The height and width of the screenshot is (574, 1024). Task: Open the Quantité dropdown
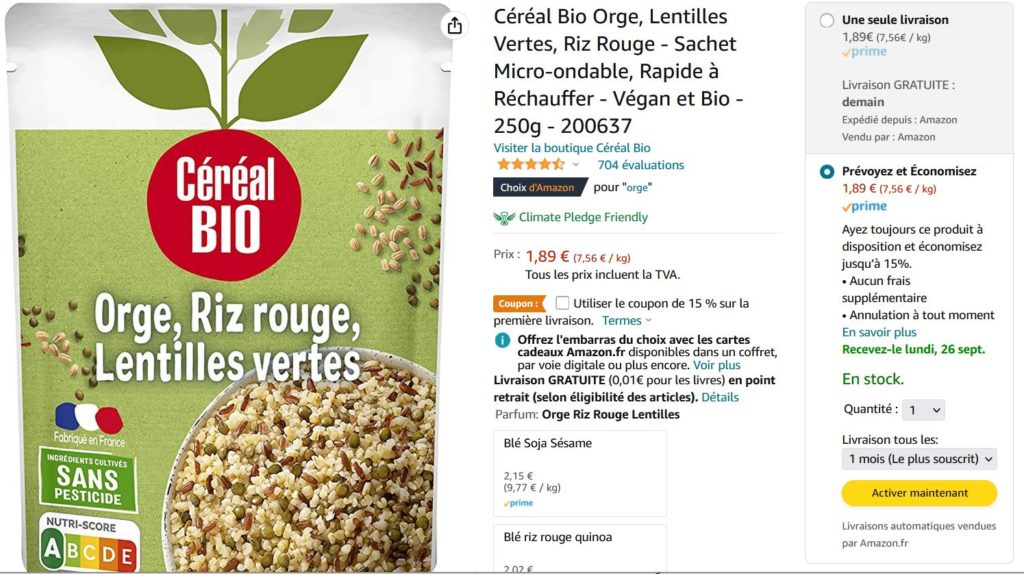pyautogui.click(x=923, y=410)
